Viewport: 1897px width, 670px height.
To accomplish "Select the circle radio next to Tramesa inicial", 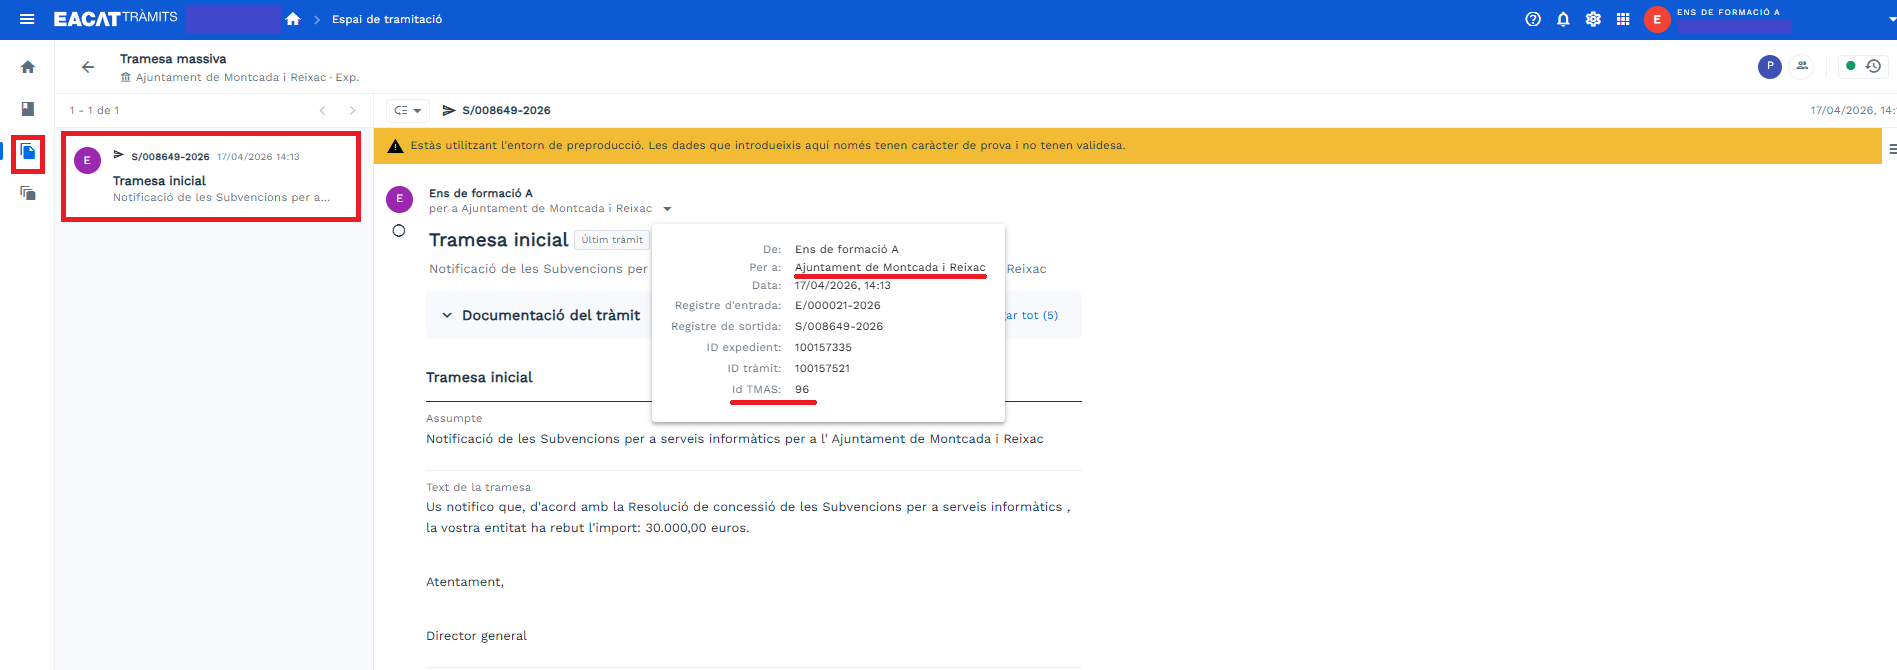I will [399, 231].
